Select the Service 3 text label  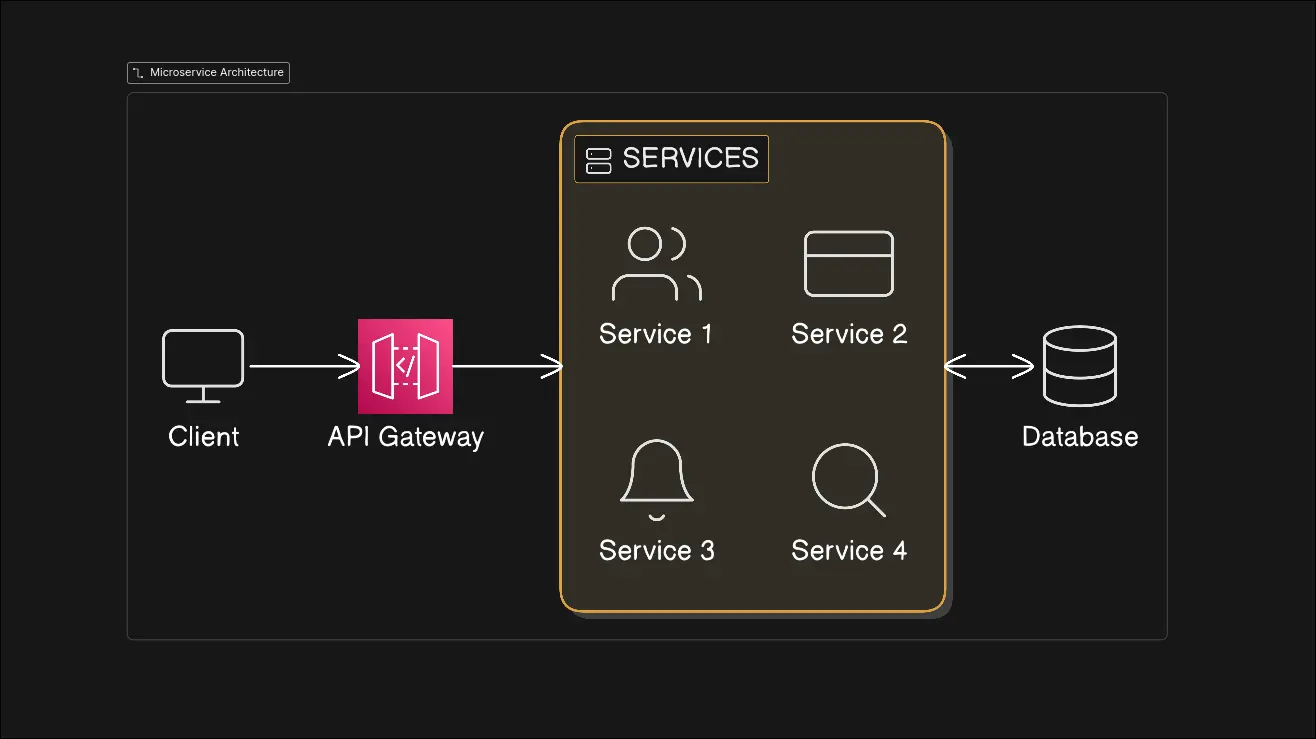(x=656, y=551)
